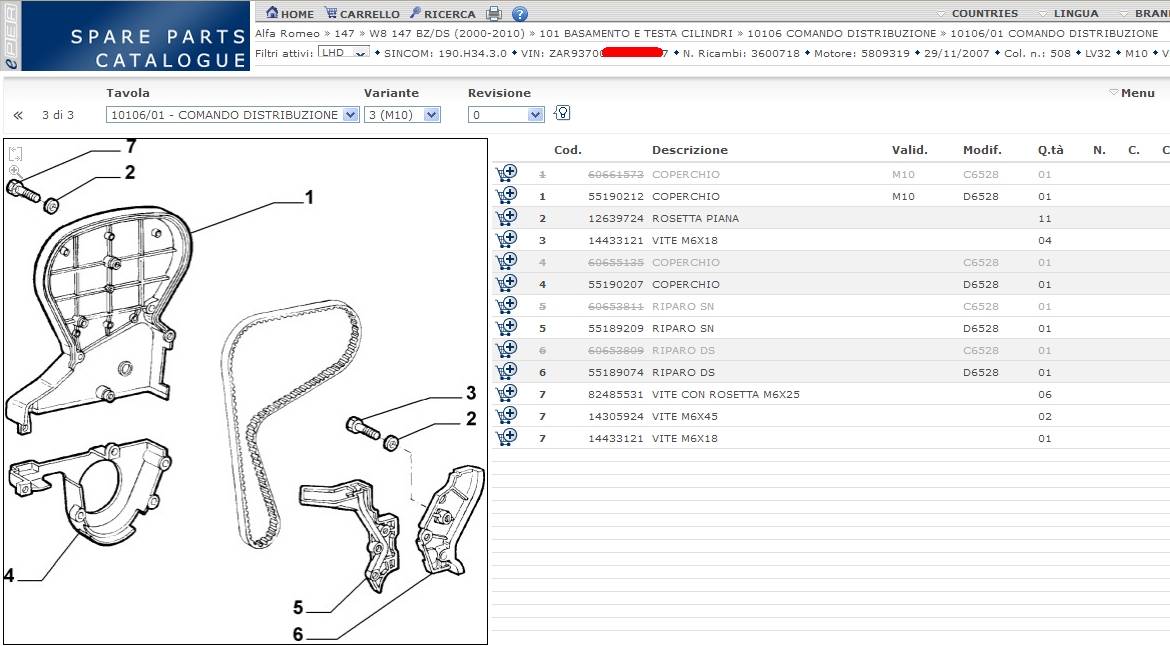Image resolution: width=1170 pixels, height=646 pixels.
Task: Add struck-through RIPARO SN 60653811 to cart
Action: (x=507, y=306)
